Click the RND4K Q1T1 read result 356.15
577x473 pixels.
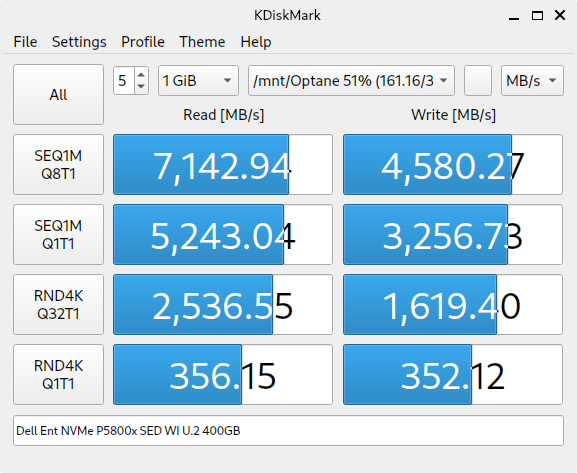click(x=223, y=374)
